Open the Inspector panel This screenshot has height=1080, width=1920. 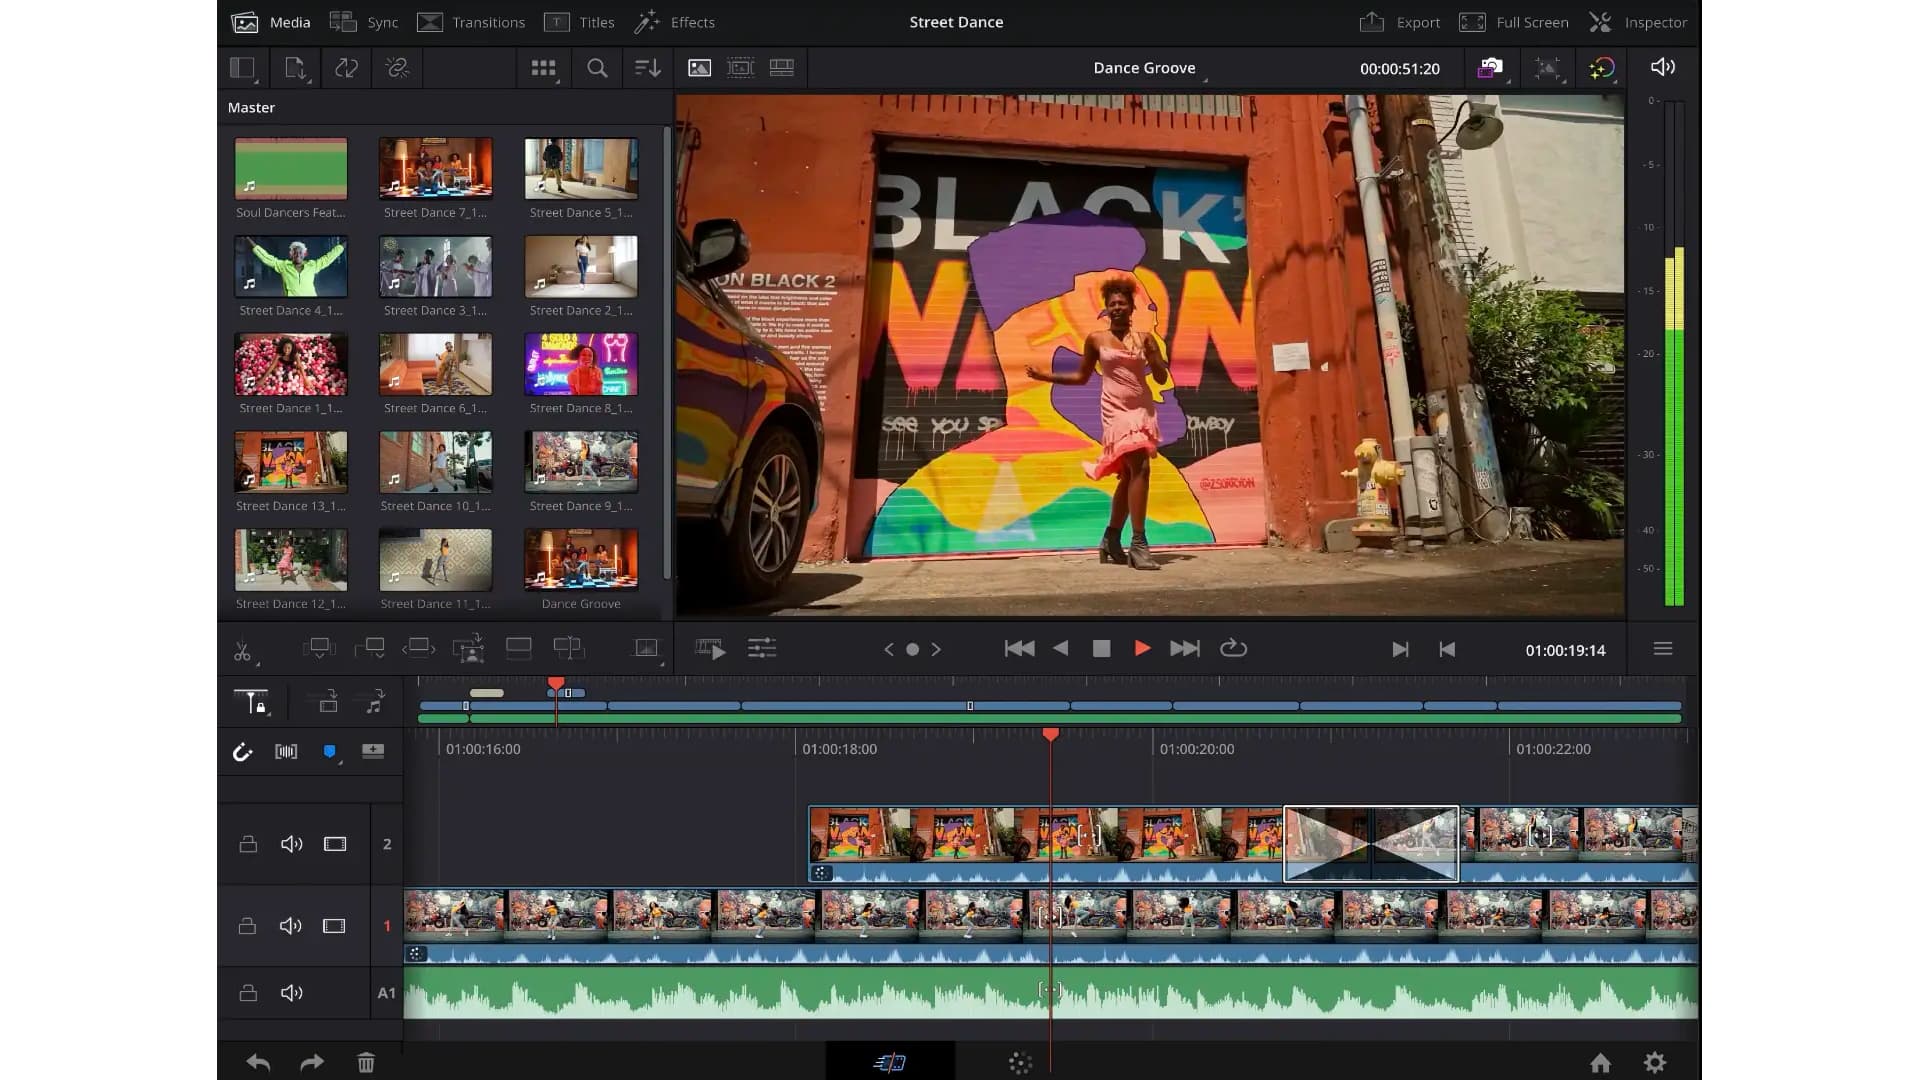pos(1638,21)
